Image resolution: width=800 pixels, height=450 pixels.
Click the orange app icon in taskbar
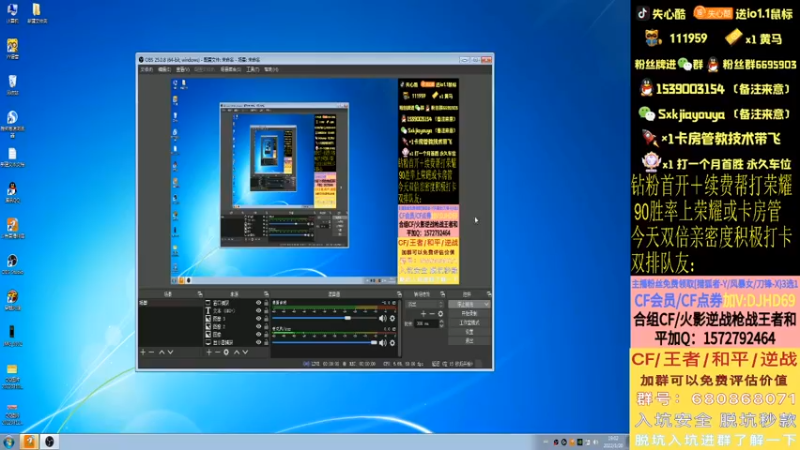click(x=30, y=442)
